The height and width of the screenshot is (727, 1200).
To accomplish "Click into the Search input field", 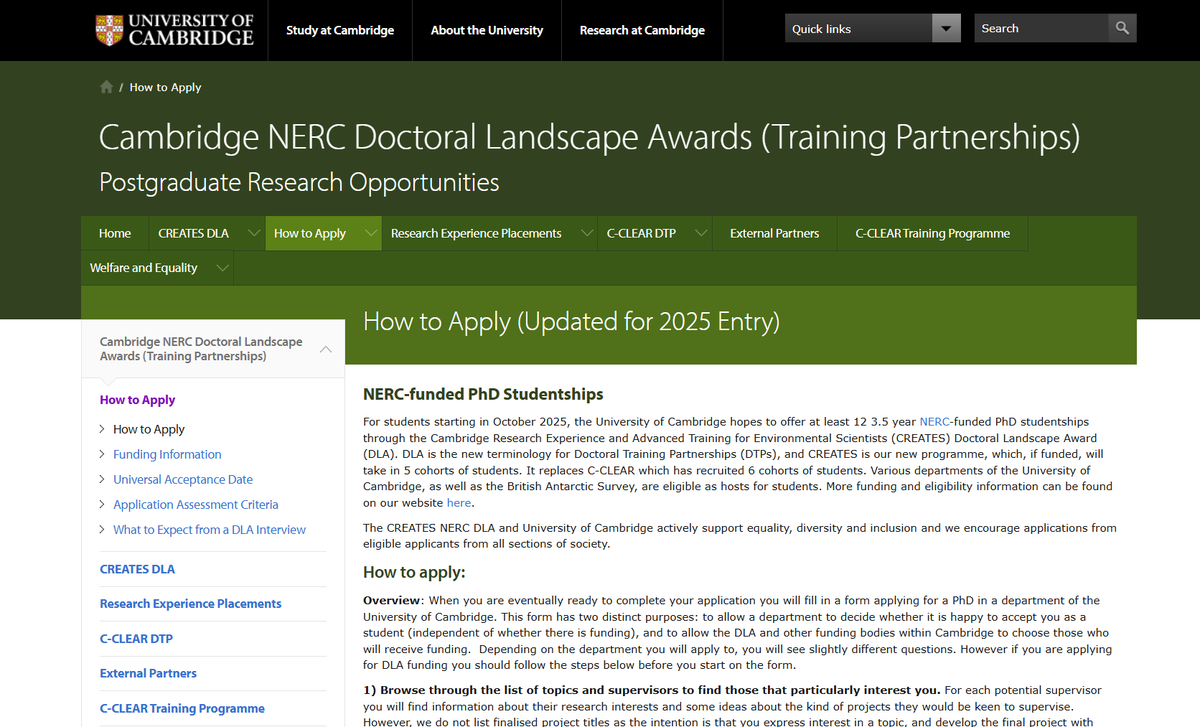I will pos(1042,28).
